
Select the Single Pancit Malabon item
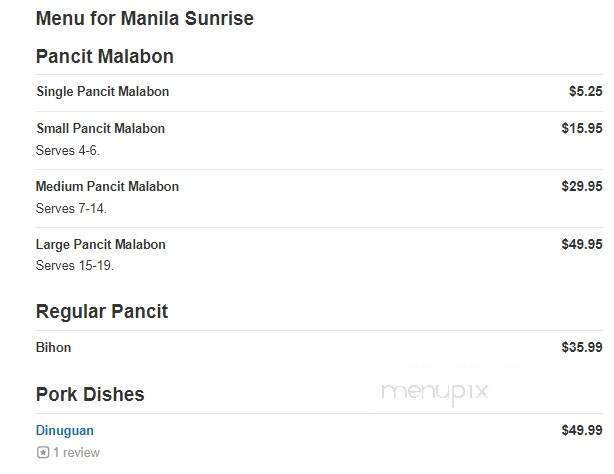[103, 92]
